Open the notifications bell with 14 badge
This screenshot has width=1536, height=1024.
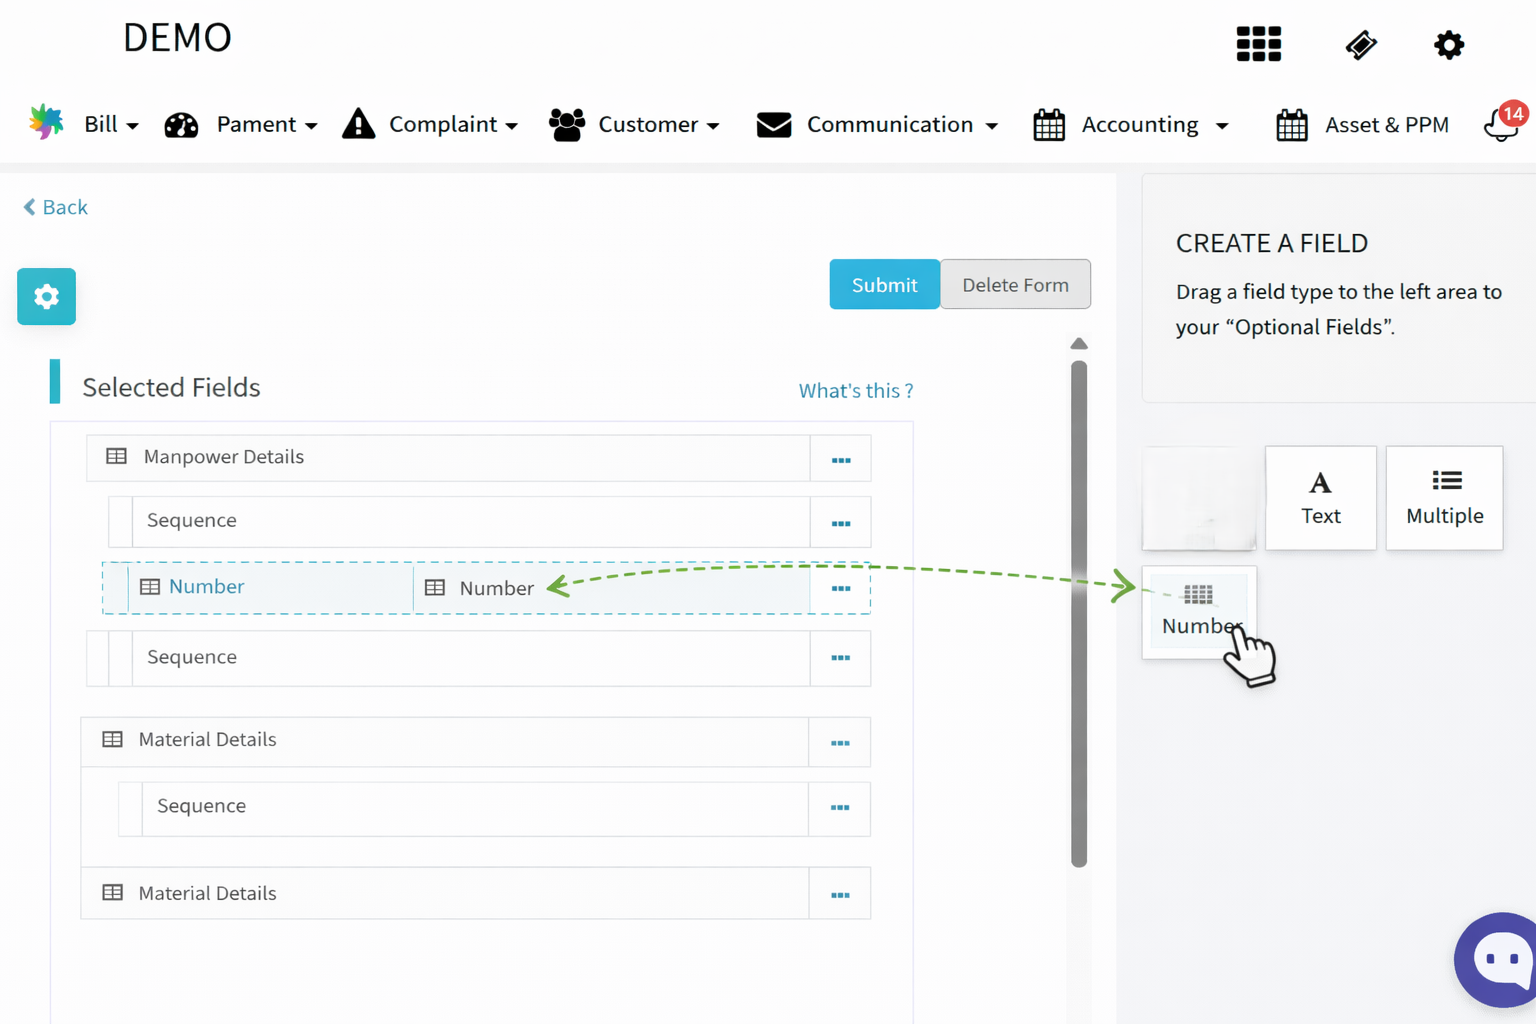pos(1502,125)
